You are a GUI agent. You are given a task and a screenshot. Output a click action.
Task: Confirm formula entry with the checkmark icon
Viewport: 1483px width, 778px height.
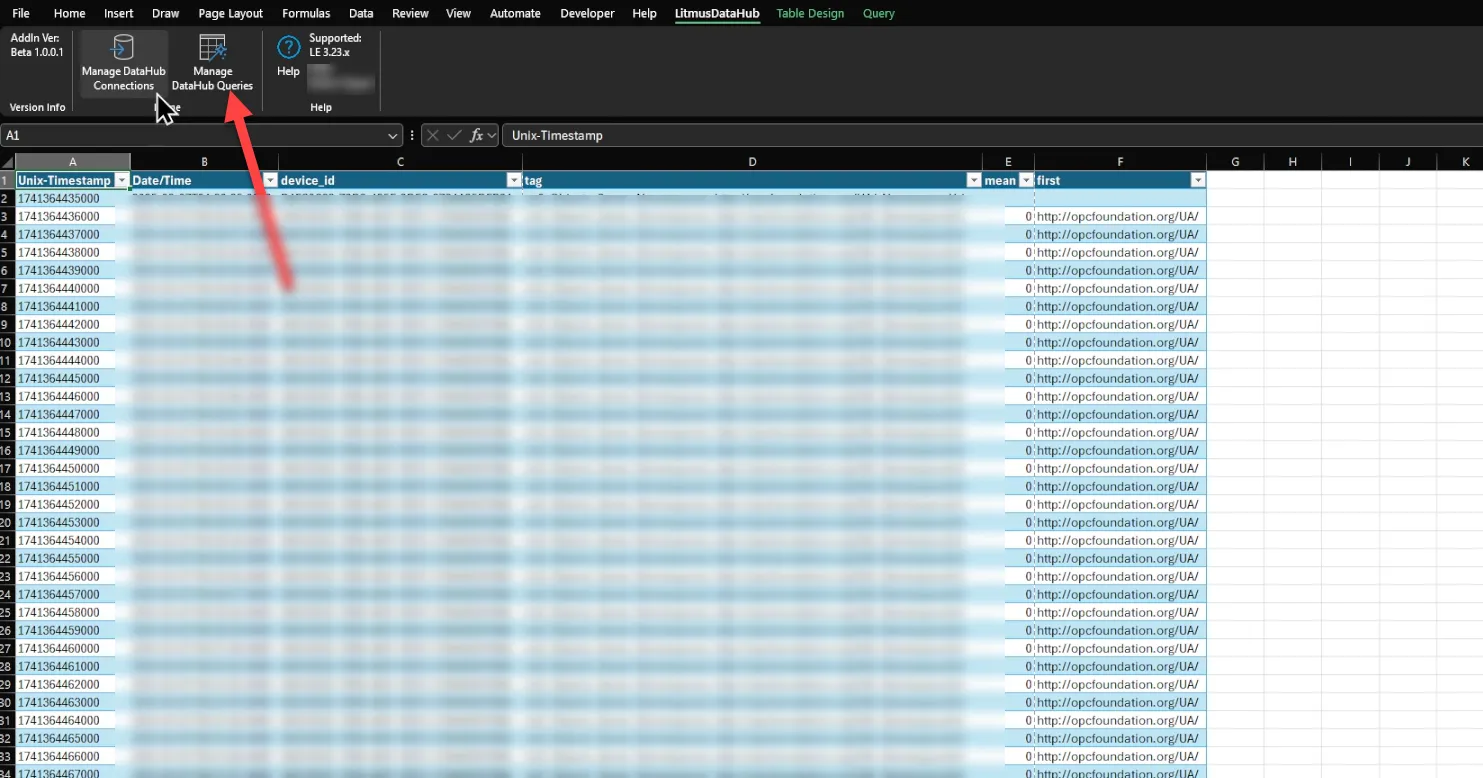click(x=454, y=135)
